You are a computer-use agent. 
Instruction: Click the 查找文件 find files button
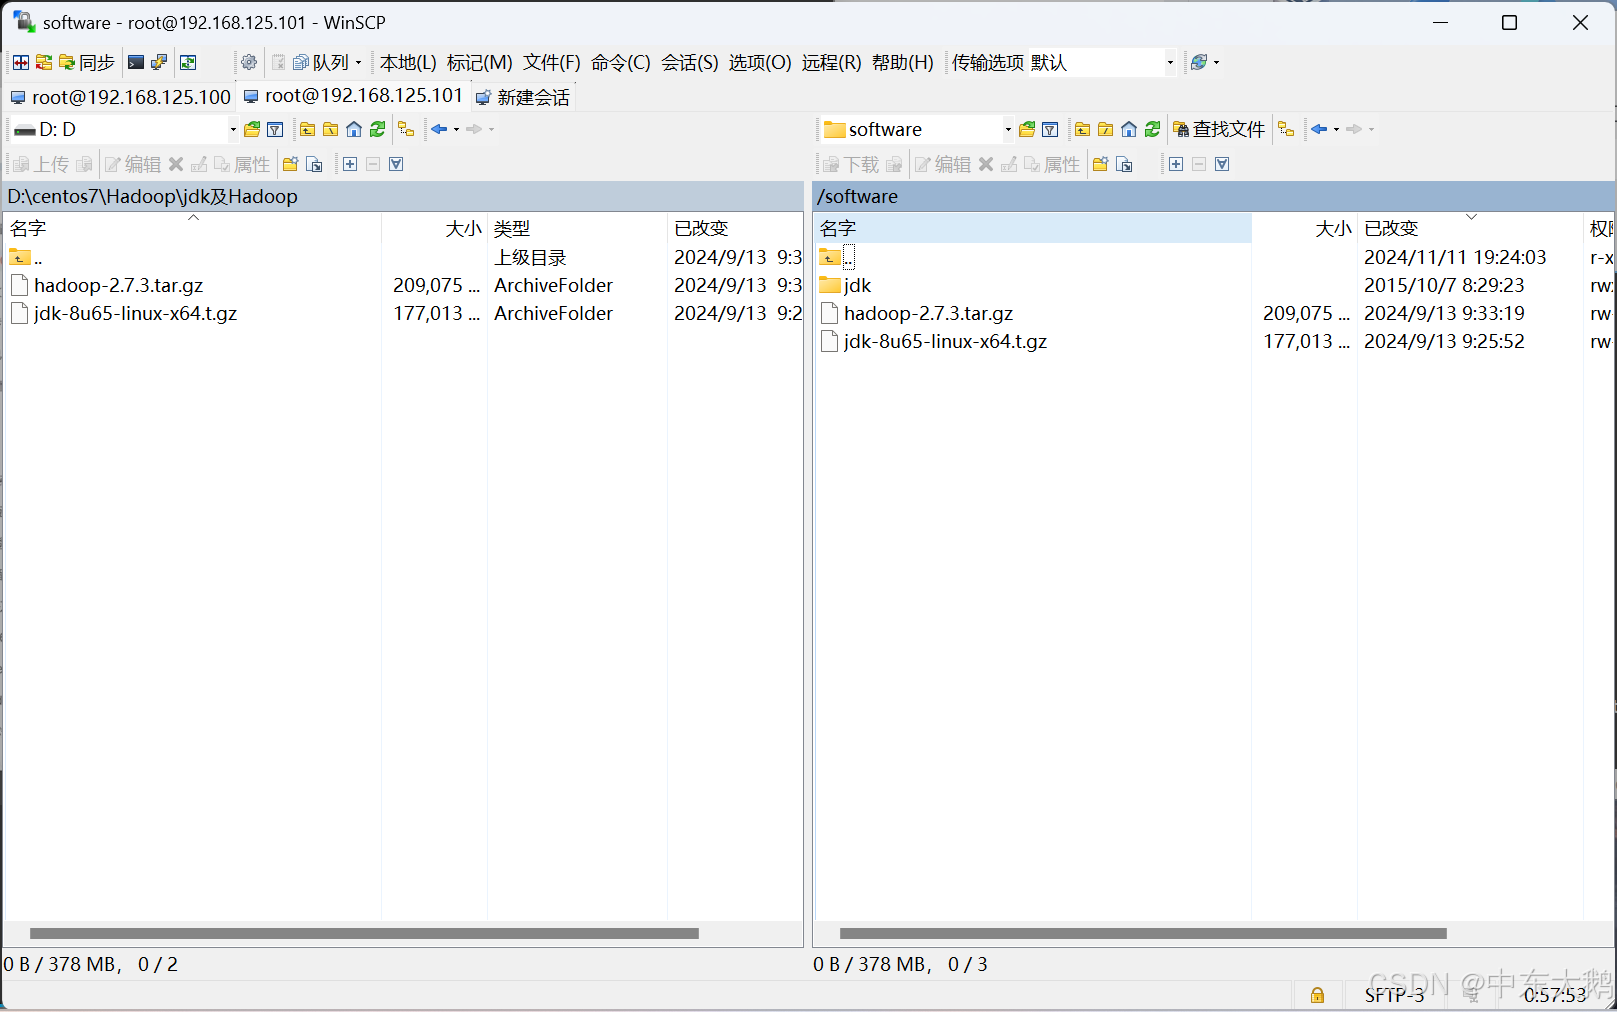point(1219,129)
